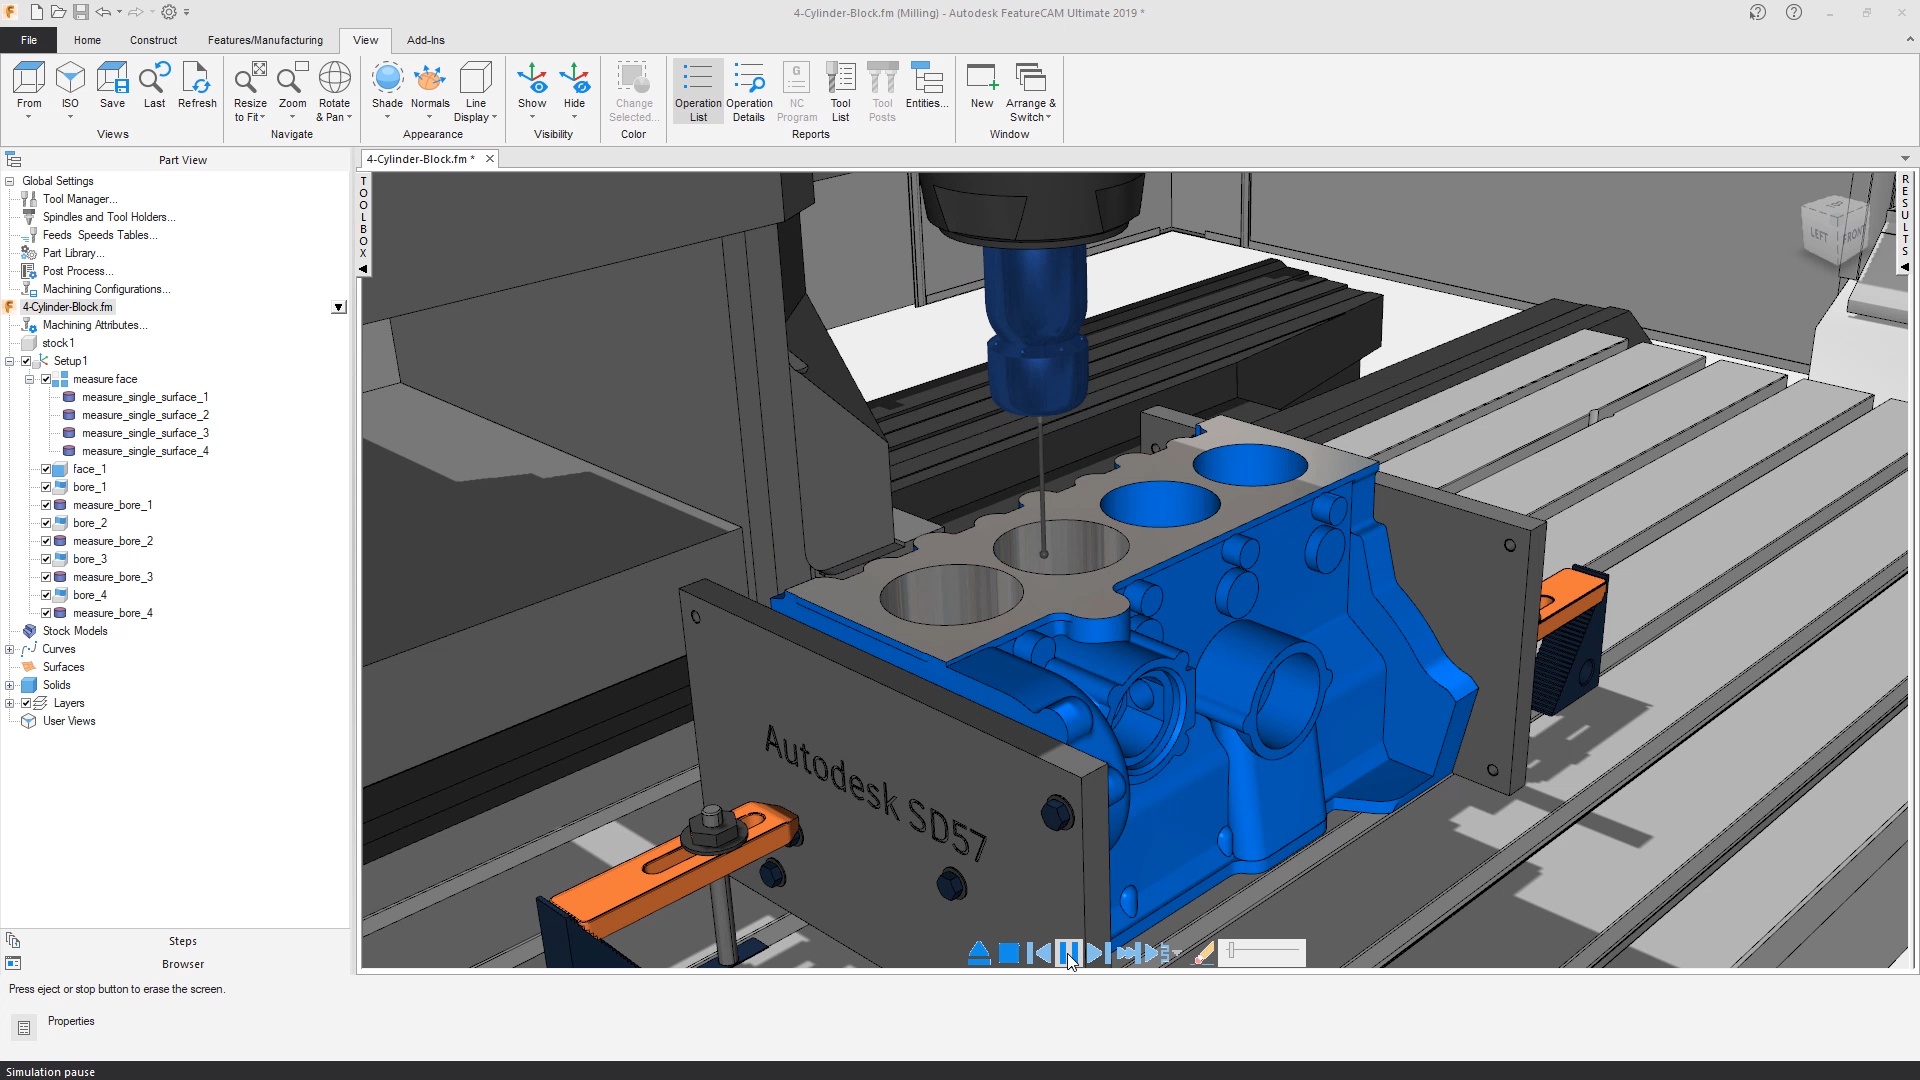Switch to the Construct ribbon tab
1920x1080 pixels.
(x=153, y=40)
